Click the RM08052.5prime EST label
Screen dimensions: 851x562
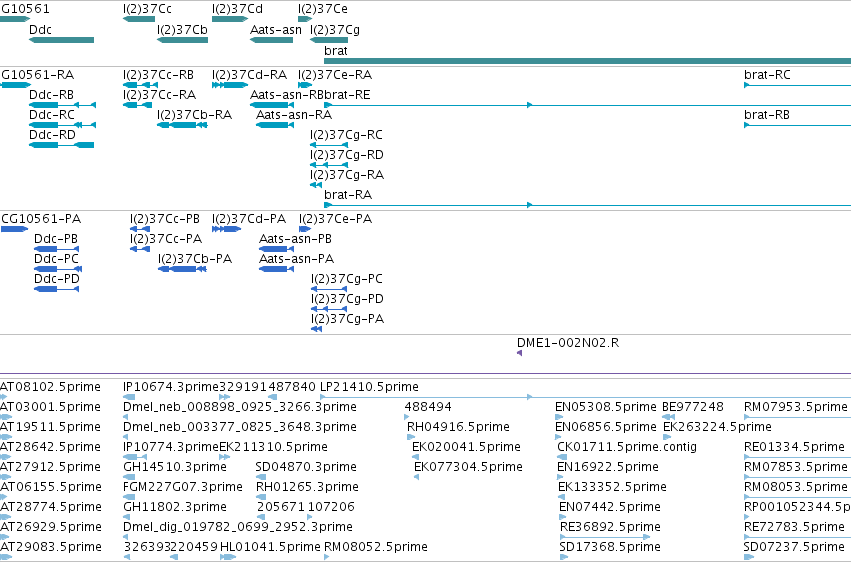376,547
